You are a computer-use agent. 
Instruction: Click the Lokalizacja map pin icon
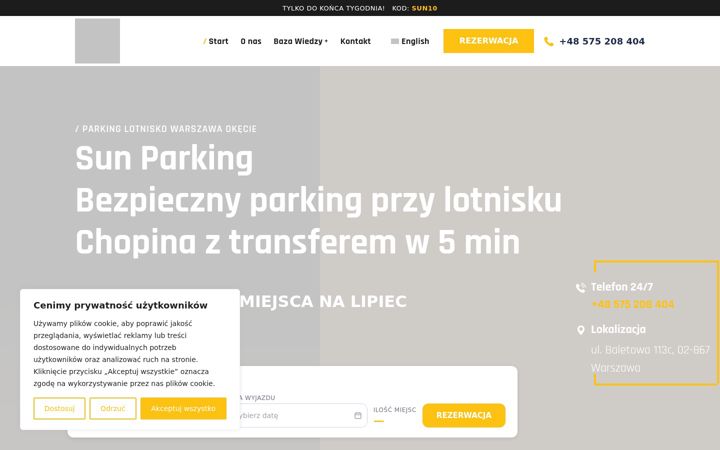[x=581, y=330]
